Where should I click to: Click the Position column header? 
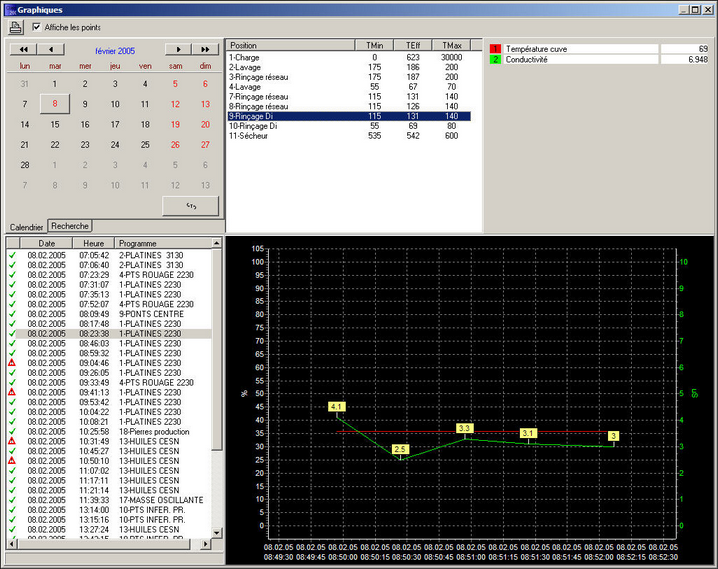coord(290,45)
